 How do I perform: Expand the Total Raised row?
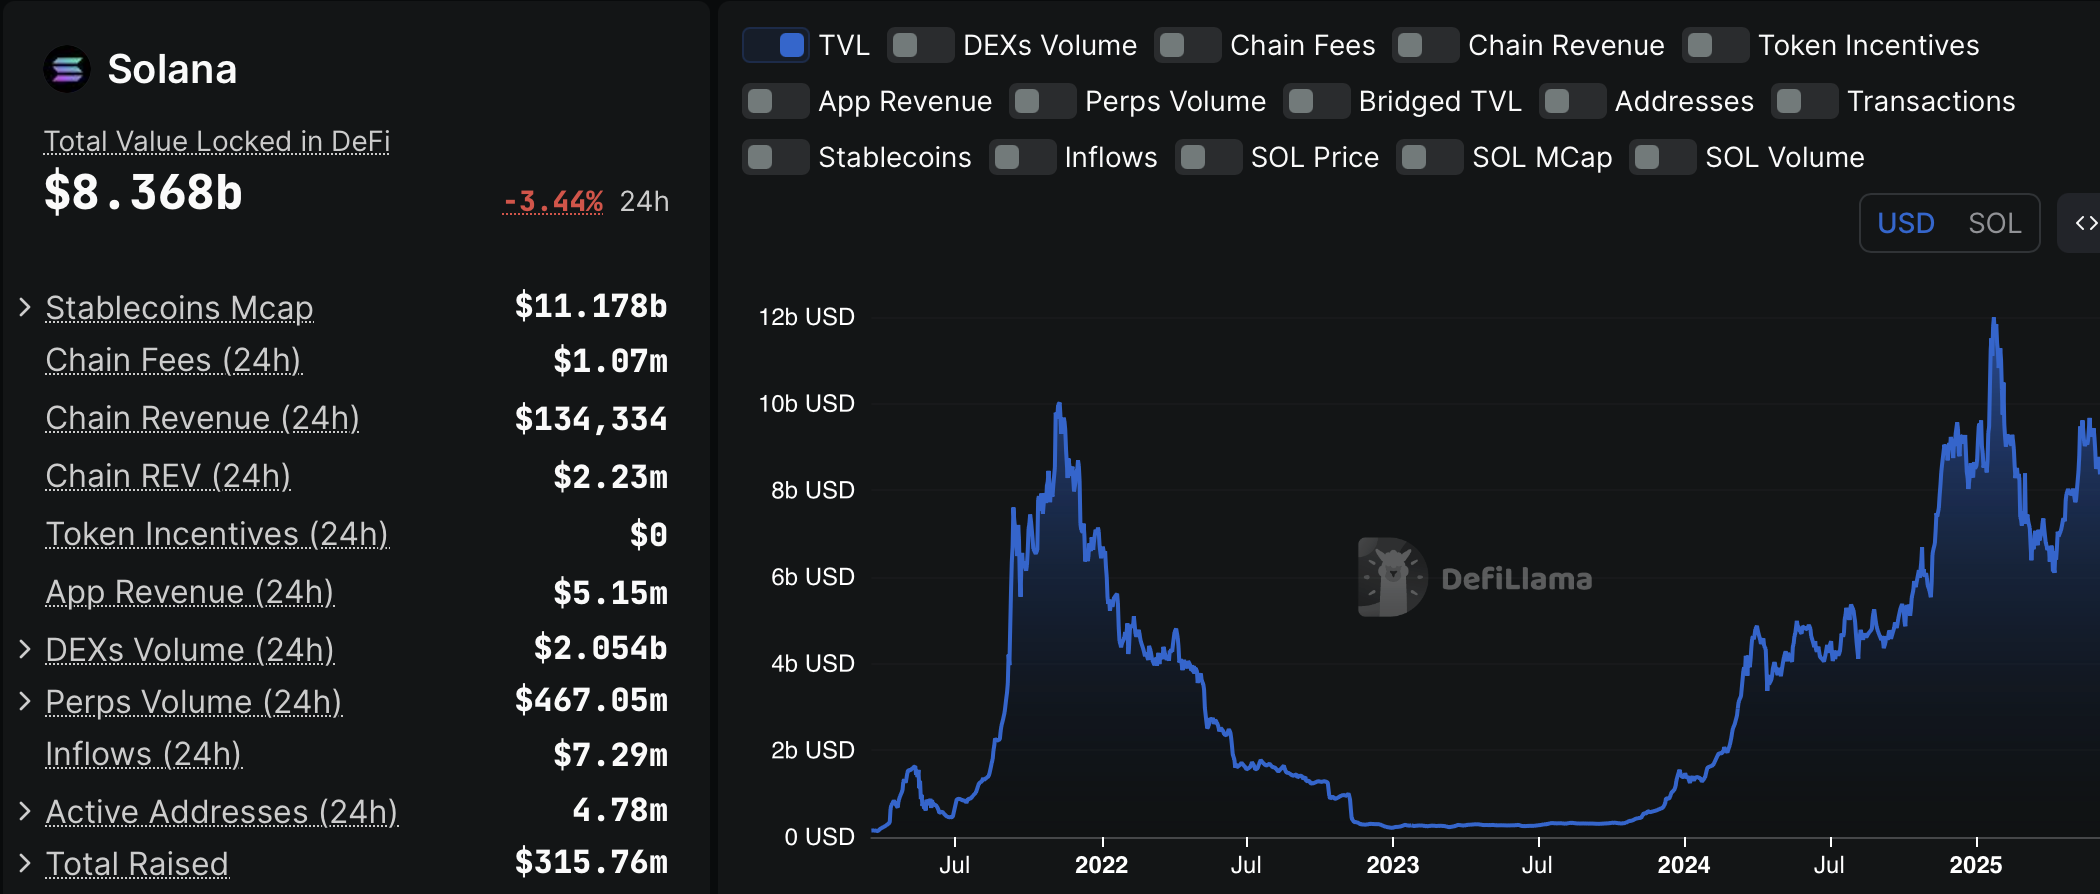pyautogui.click(x=23, y=863)
